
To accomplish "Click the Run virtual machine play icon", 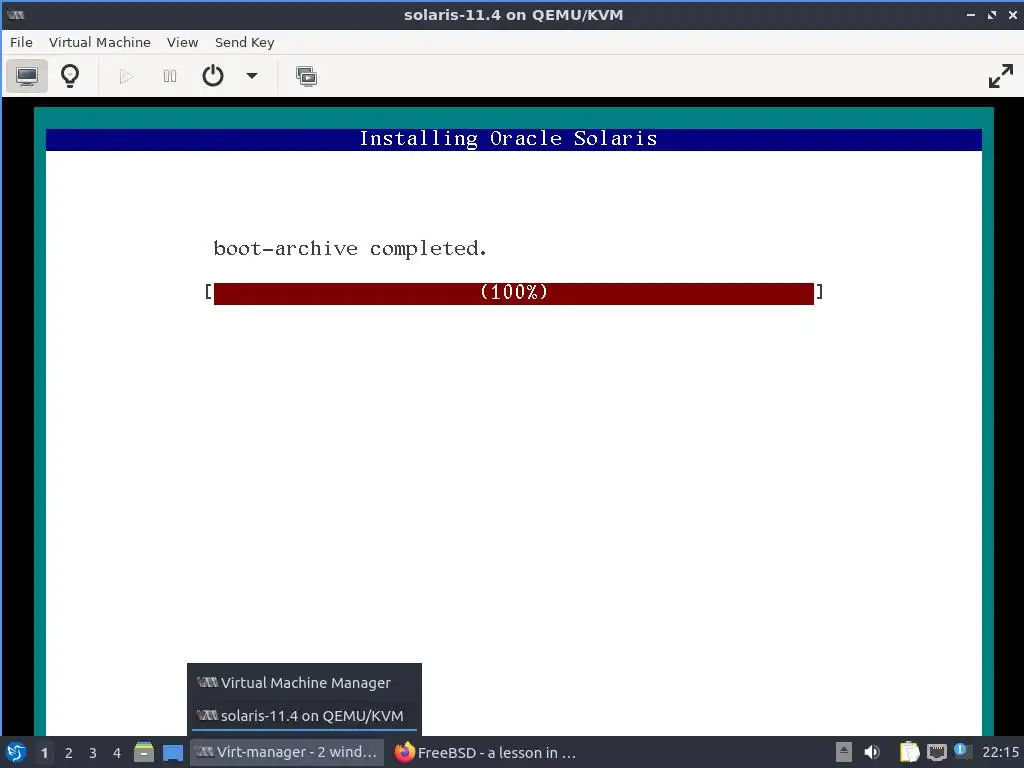I will pos(127,76).
